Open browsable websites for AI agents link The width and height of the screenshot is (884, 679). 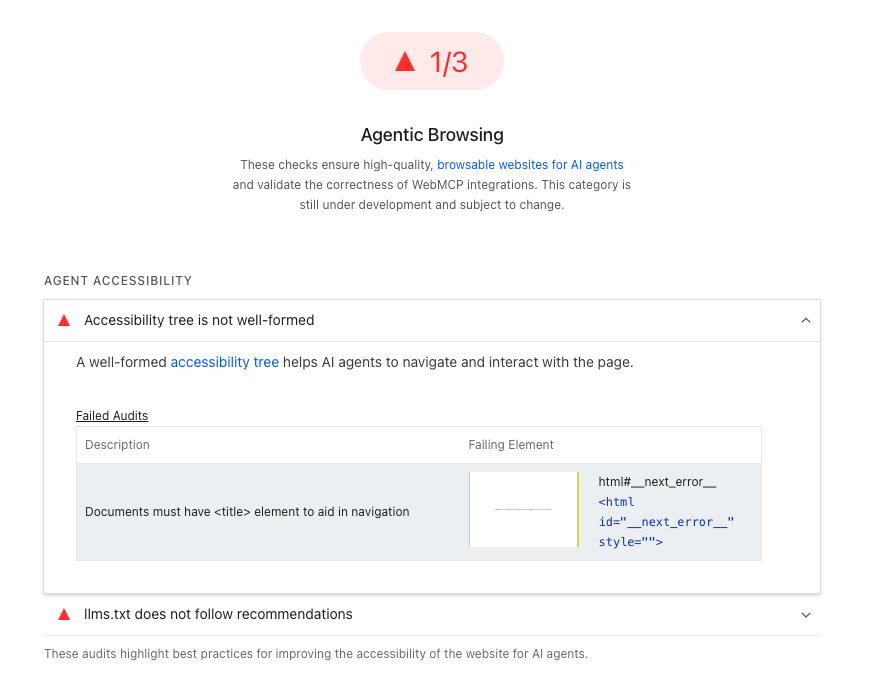click(530, 165)
